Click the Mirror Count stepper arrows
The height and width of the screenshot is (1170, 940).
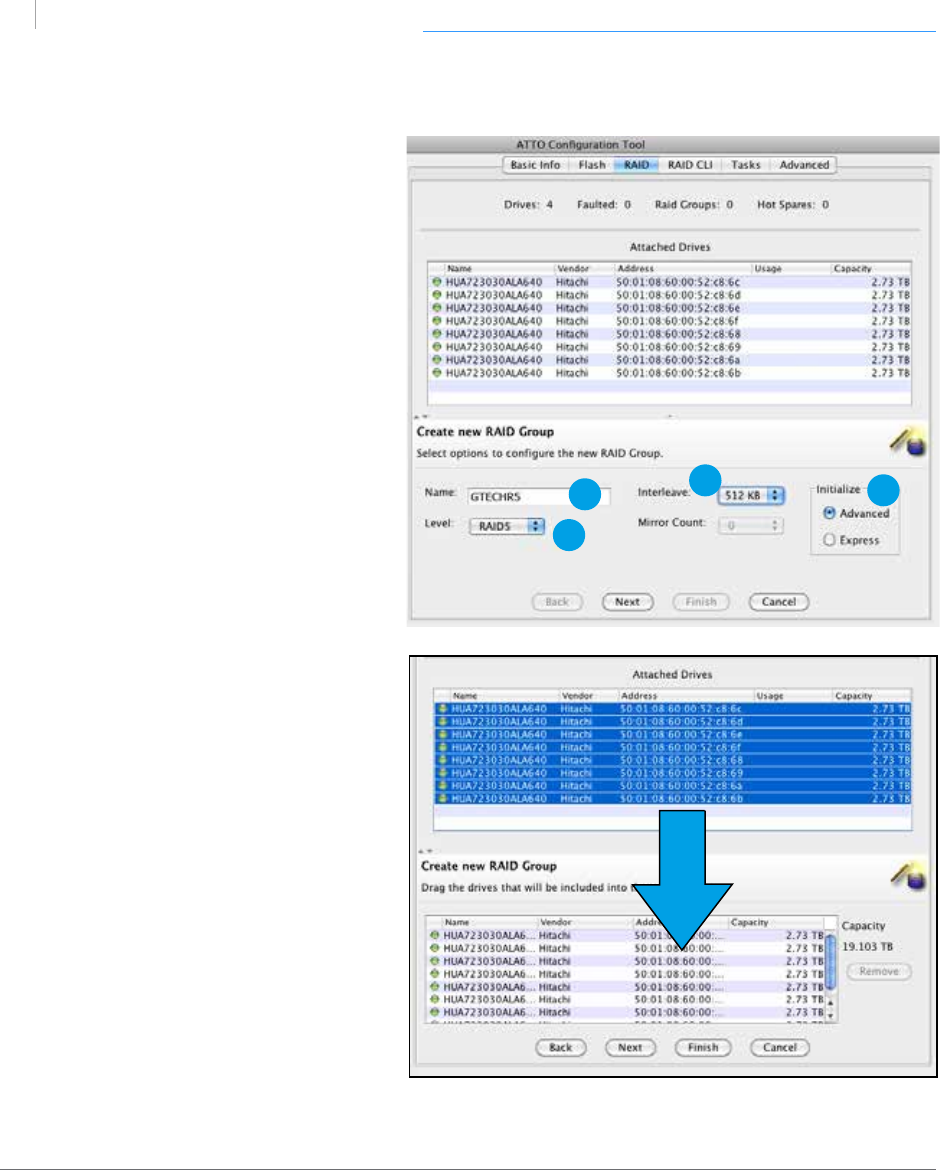click(775, 526)
